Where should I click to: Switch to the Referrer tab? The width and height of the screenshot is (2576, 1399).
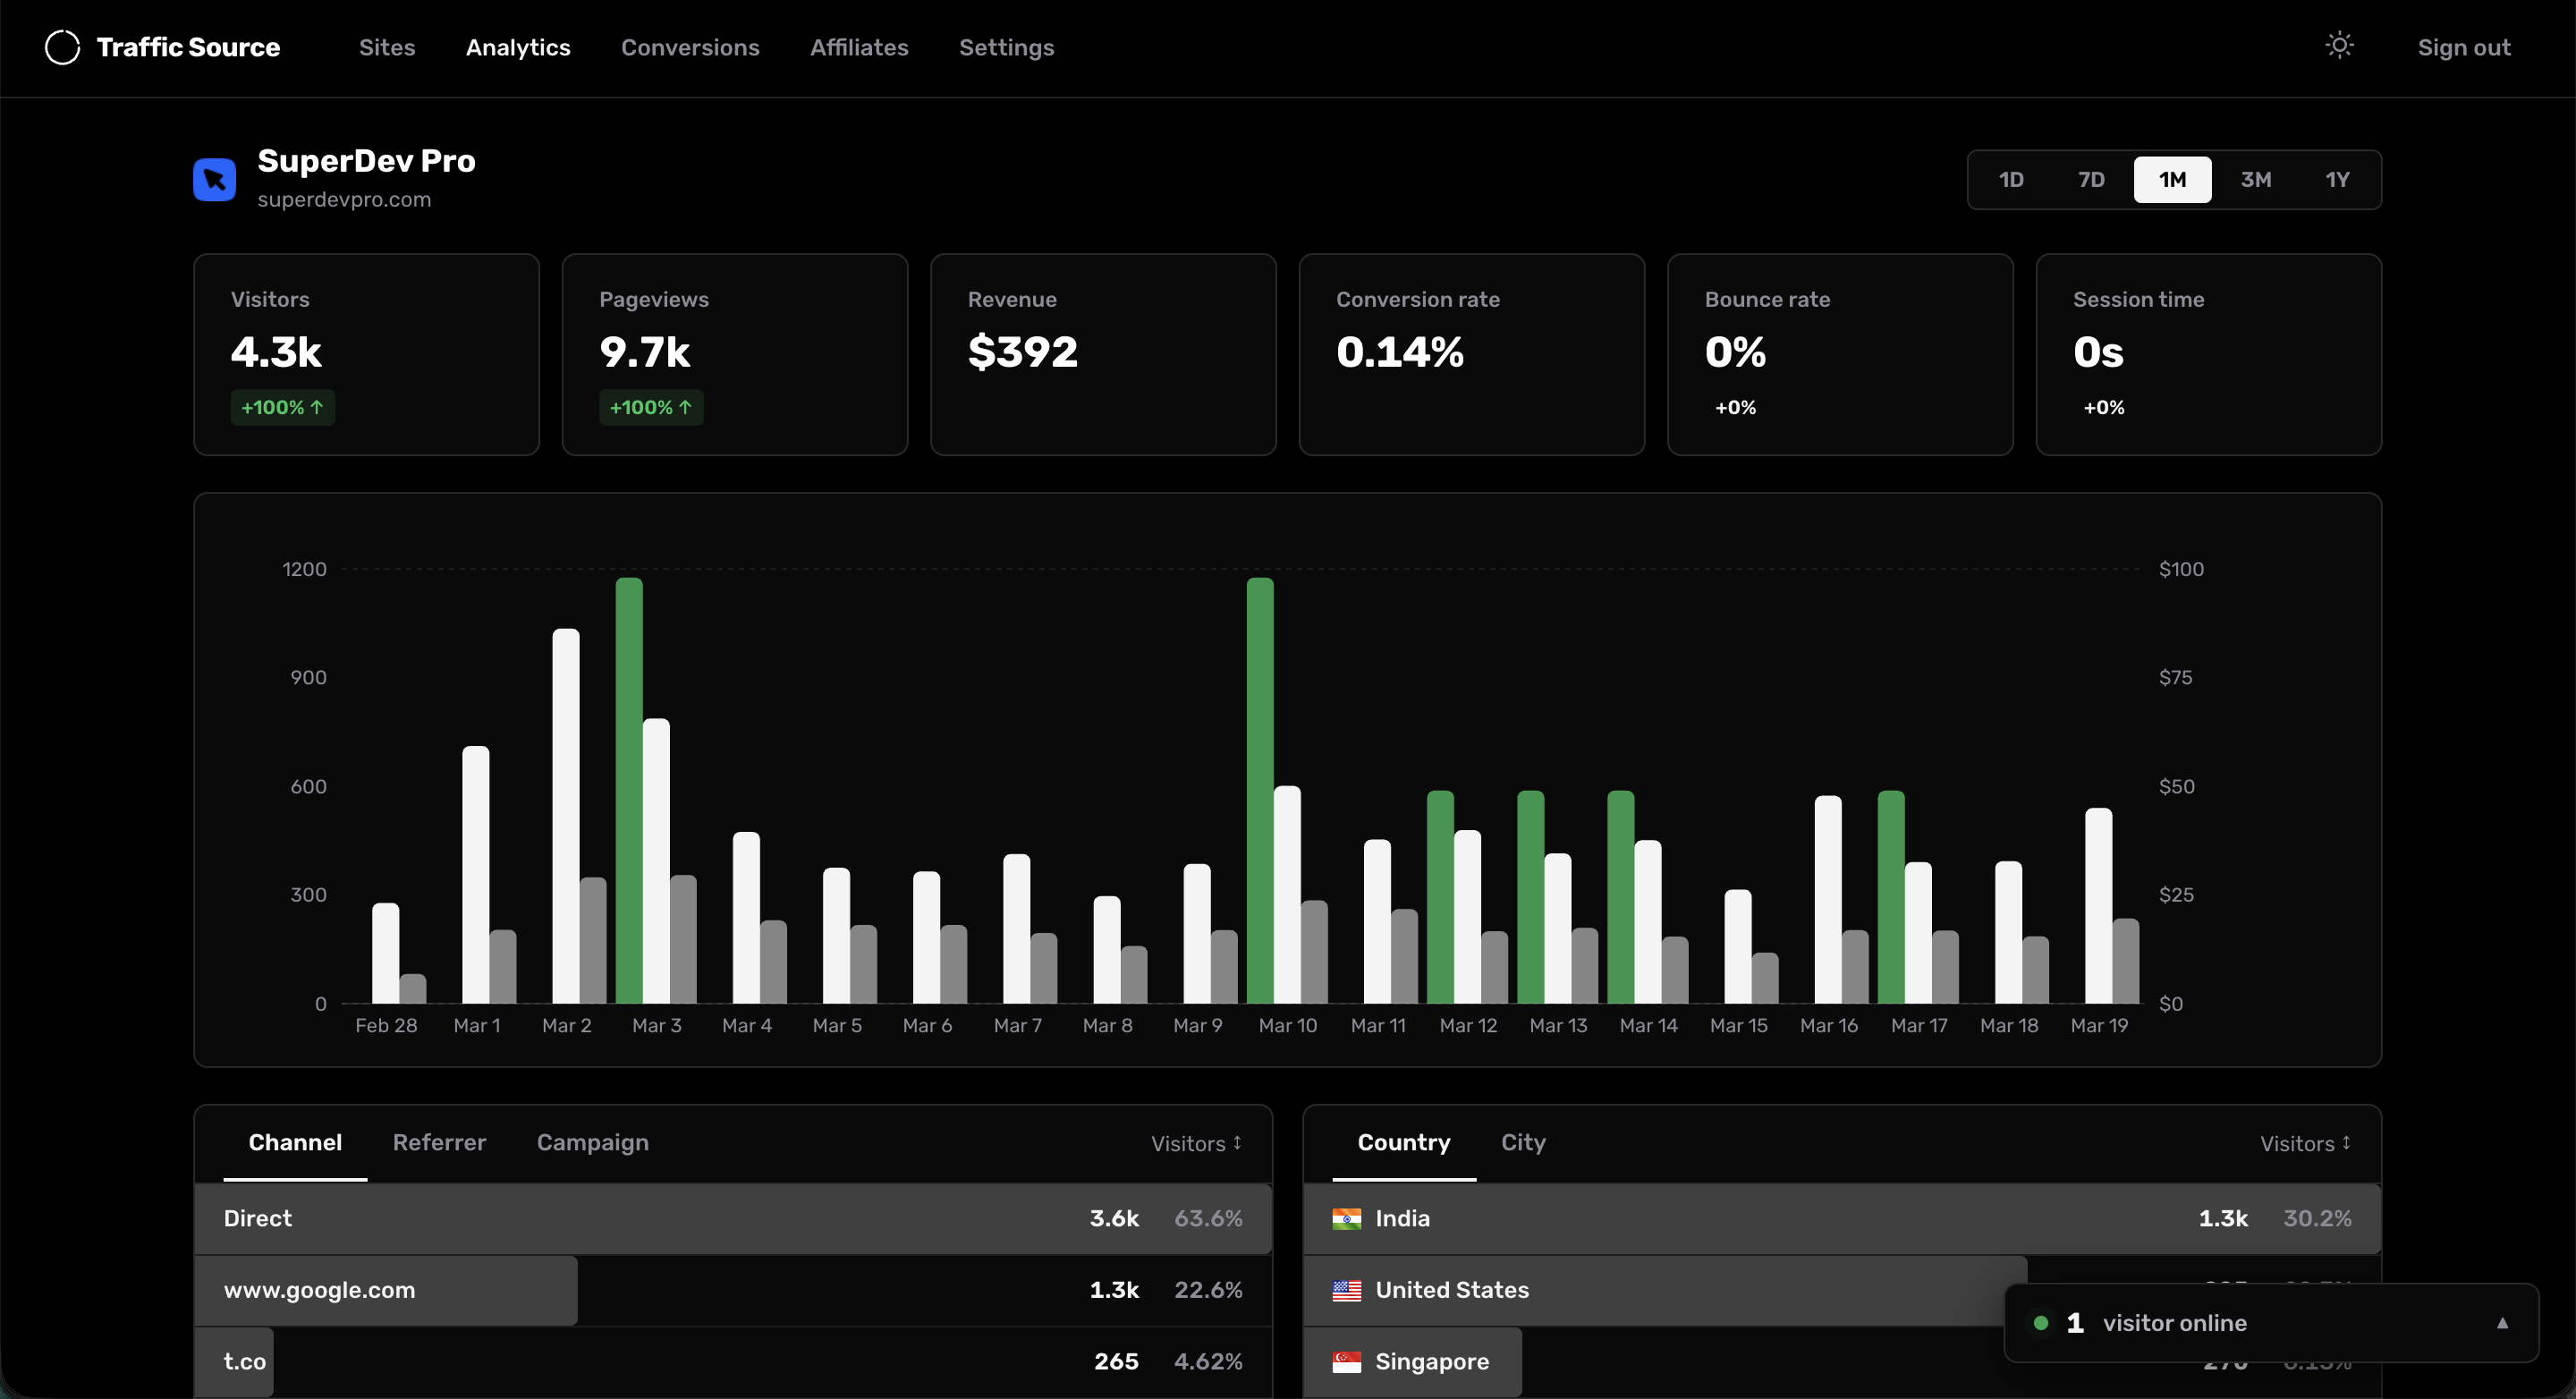(x=440, y=1142)
